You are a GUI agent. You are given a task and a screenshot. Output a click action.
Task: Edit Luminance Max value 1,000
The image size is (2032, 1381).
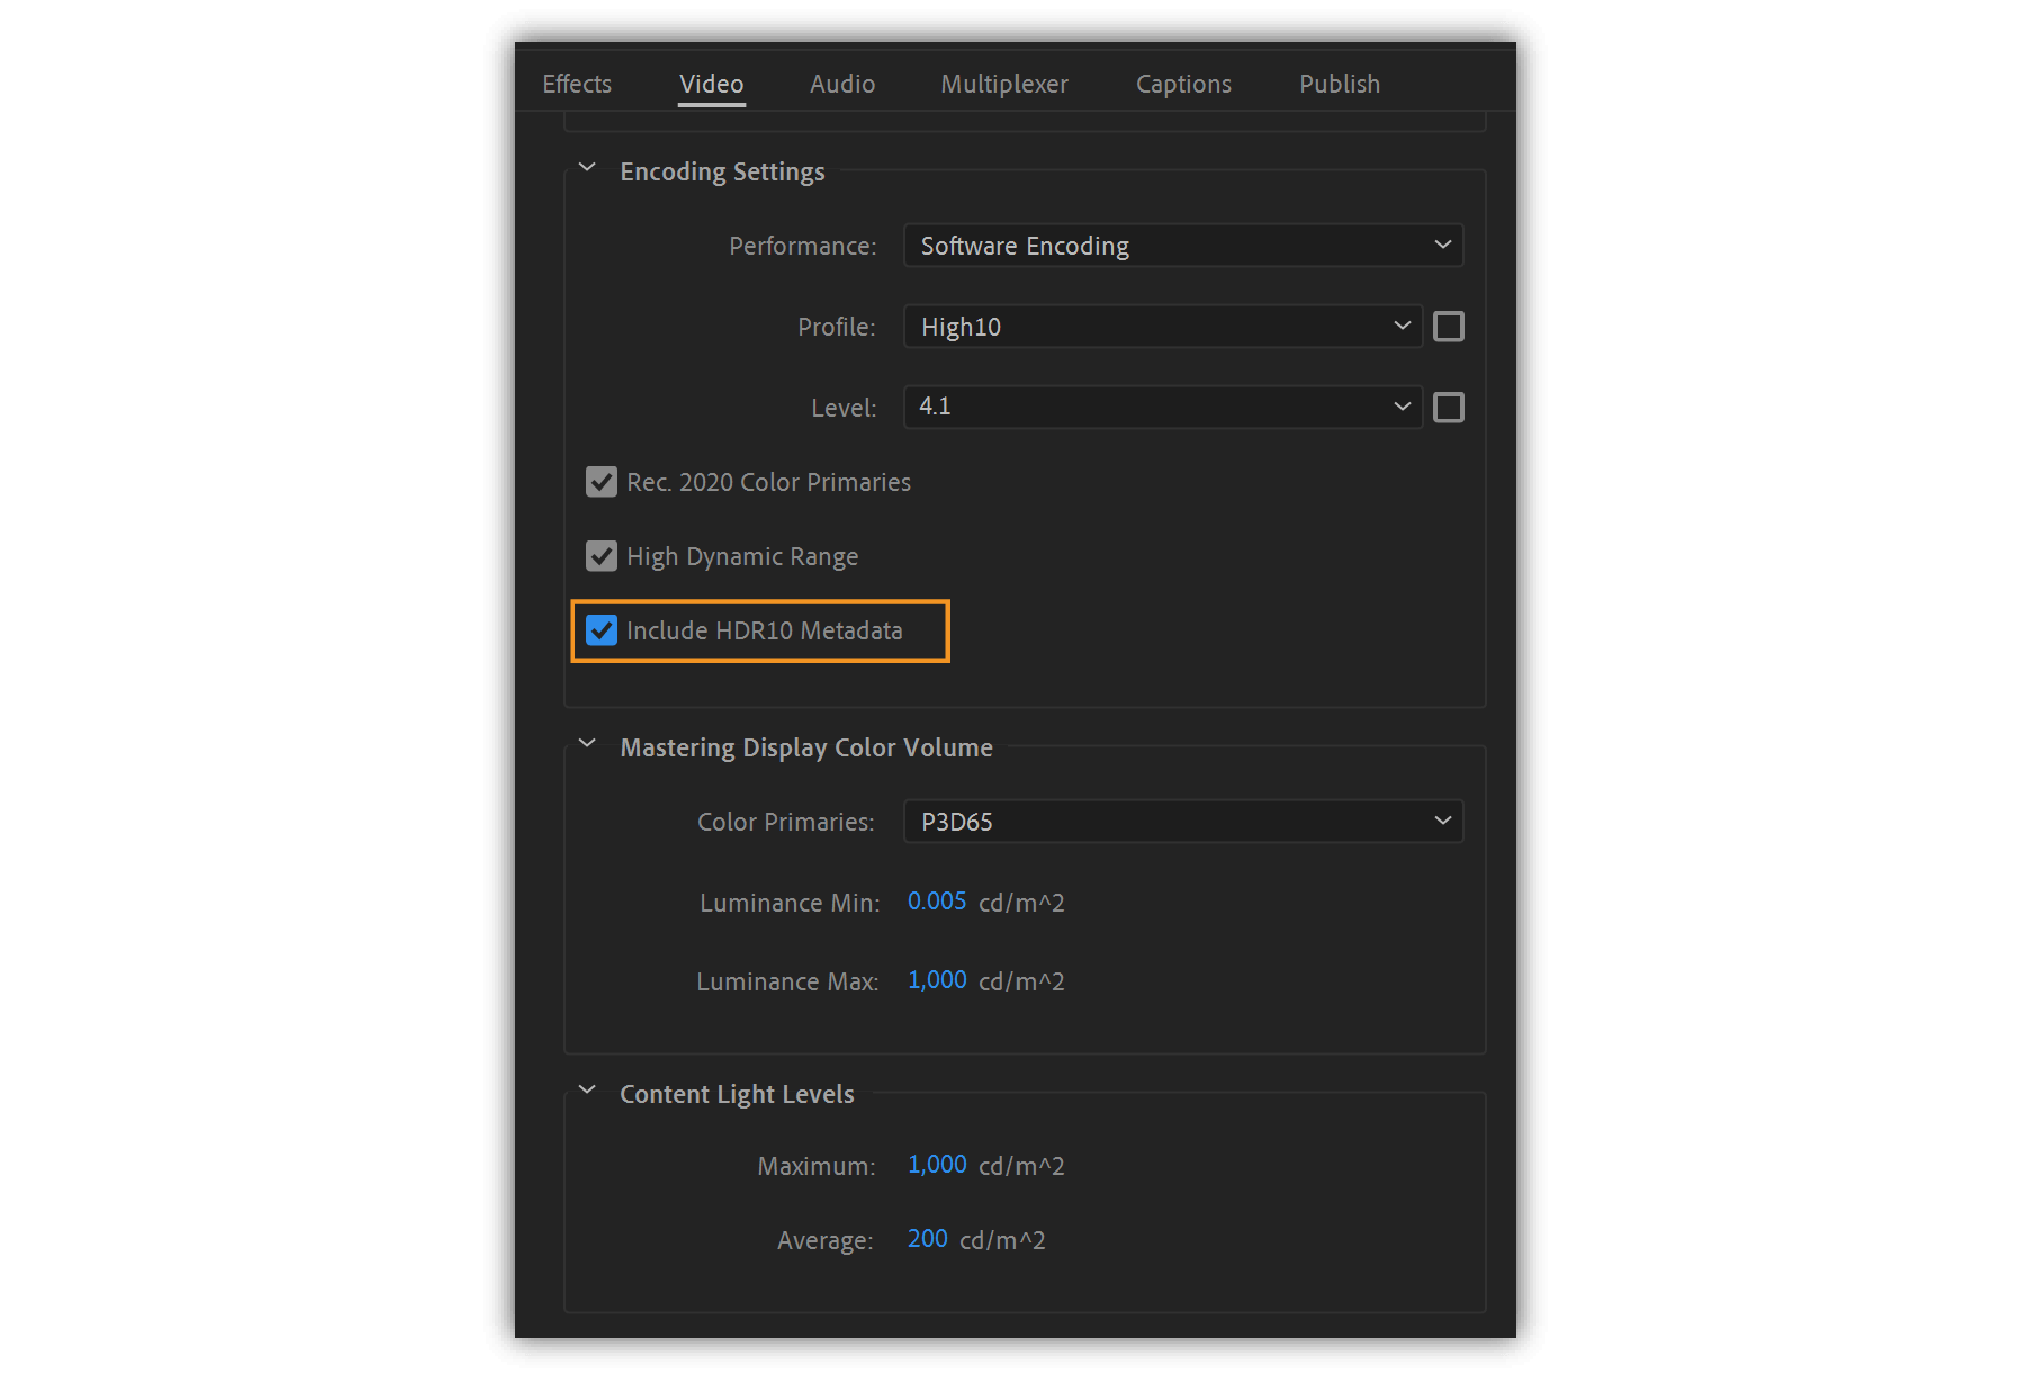click(x=936, y=980)
